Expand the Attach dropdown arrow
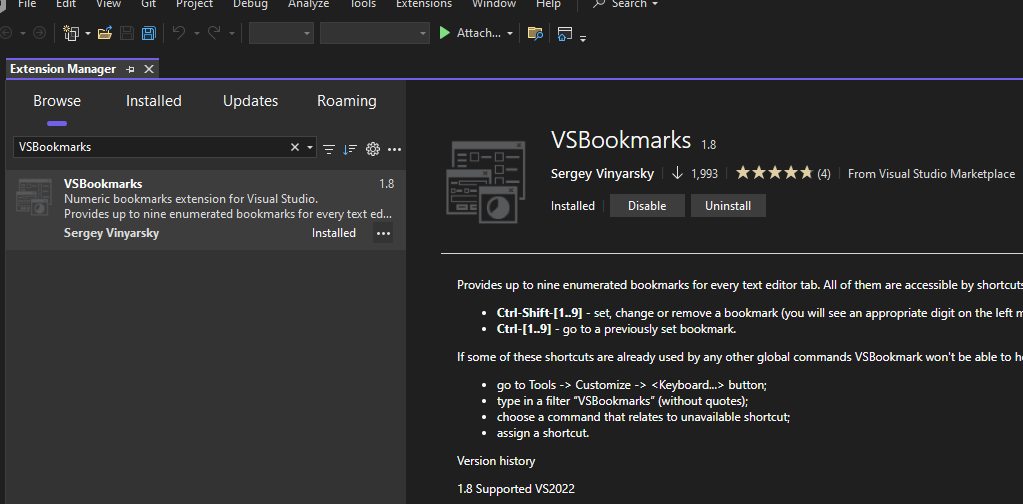Screen dimensions: 1023x504 tap(510, 33)
